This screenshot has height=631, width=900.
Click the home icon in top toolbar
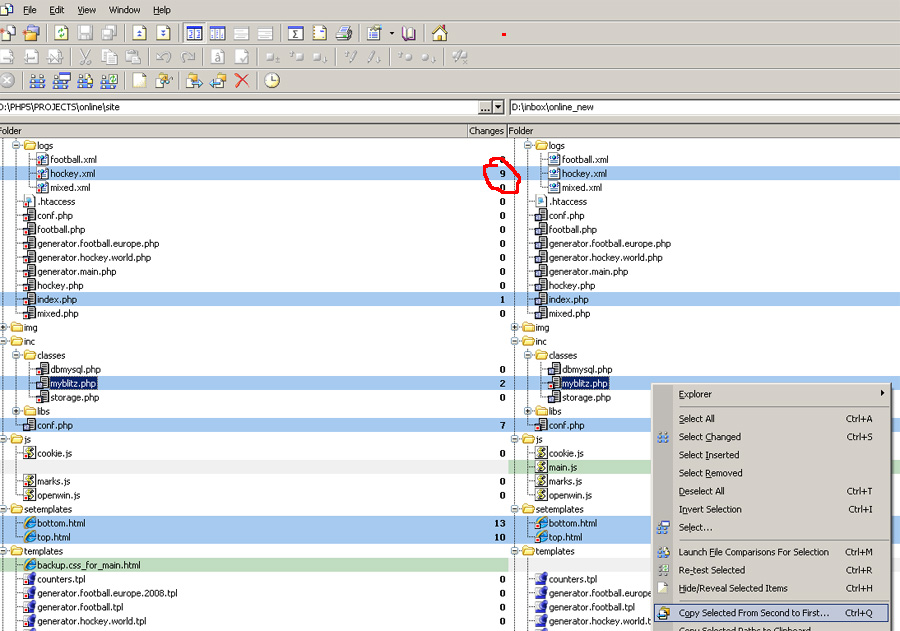click(x=439, y=33)
